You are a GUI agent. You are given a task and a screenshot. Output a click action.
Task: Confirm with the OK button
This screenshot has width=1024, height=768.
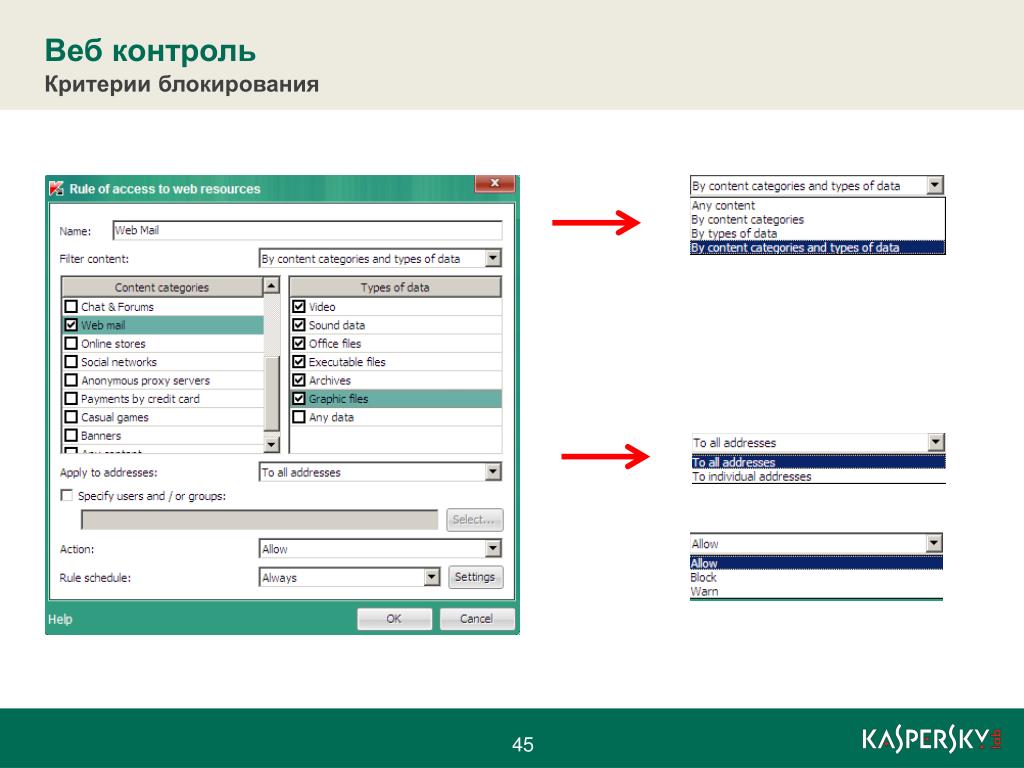pos(394,618)
